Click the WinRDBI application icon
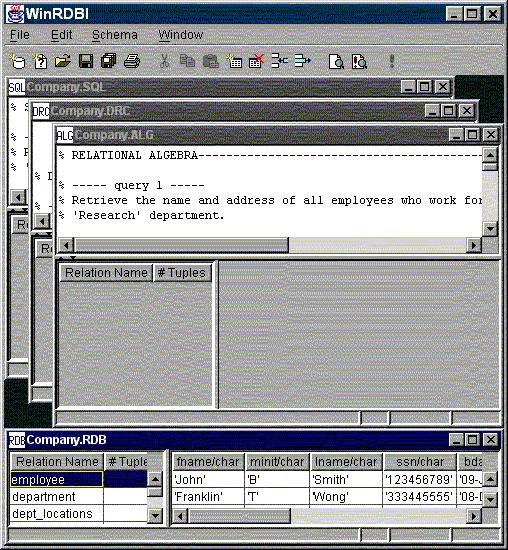The height and width of the screenshot is (550, 508). point(16,14)
